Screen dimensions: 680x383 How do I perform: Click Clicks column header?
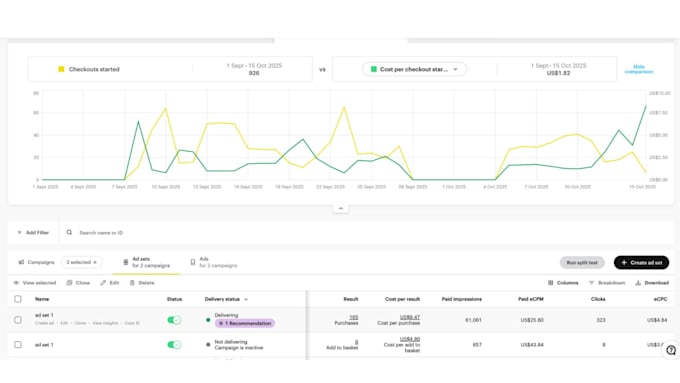click(598, 299)
